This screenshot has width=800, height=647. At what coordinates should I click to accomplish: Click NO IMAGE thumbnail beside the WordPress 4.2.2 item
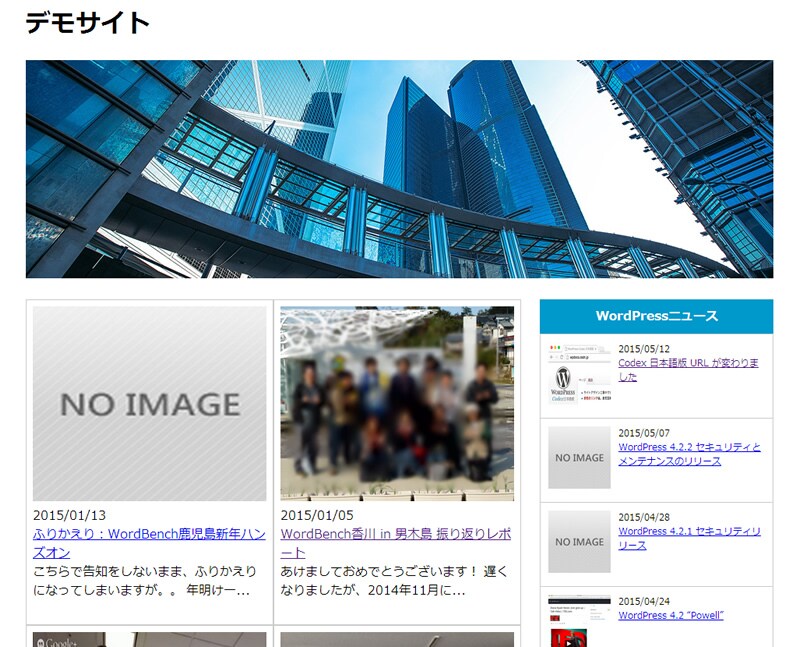(x=580, y=458)
